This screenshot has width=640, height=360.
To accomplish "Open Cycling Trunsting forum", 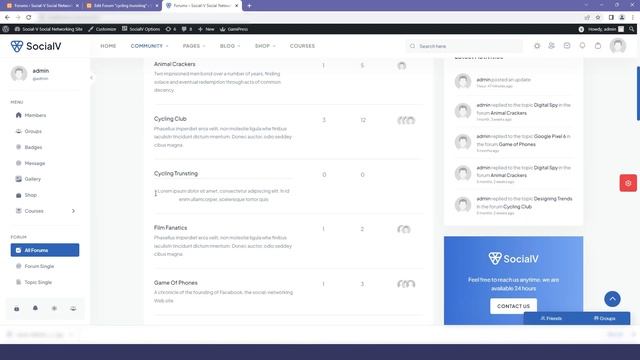I will click(x=176, y=173).
